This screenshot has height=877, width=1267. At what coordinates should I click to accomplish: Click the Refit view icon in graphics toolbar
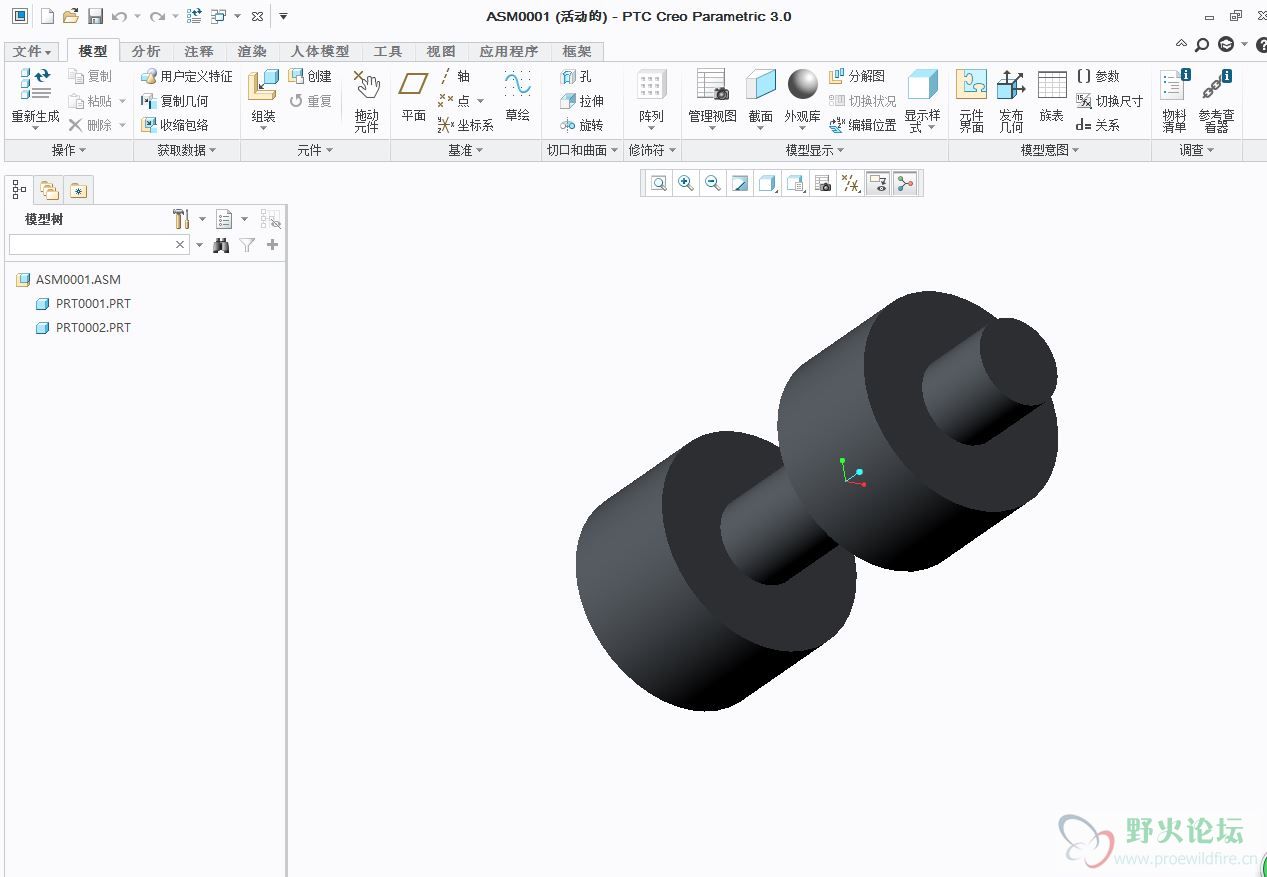(658, 183)
